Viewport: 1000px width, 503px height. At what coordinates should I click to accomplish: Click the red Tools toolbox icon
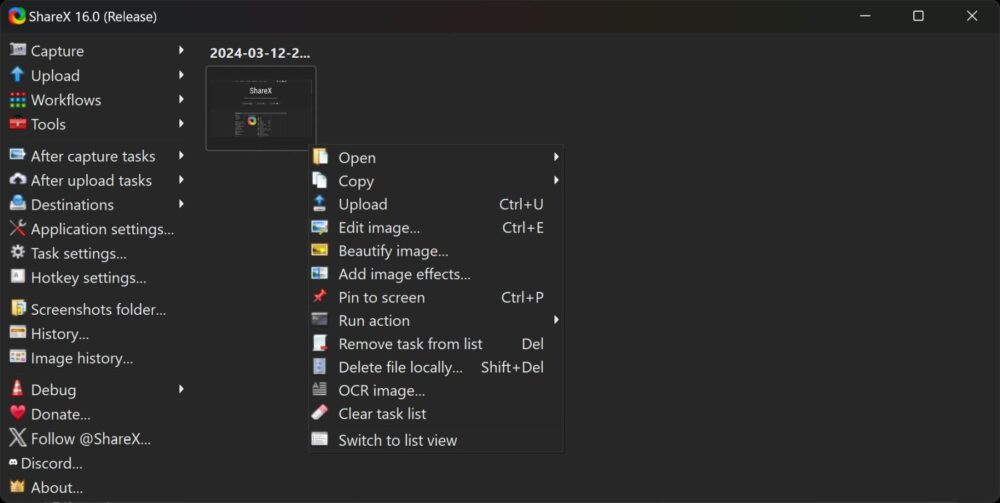(17, 124)
